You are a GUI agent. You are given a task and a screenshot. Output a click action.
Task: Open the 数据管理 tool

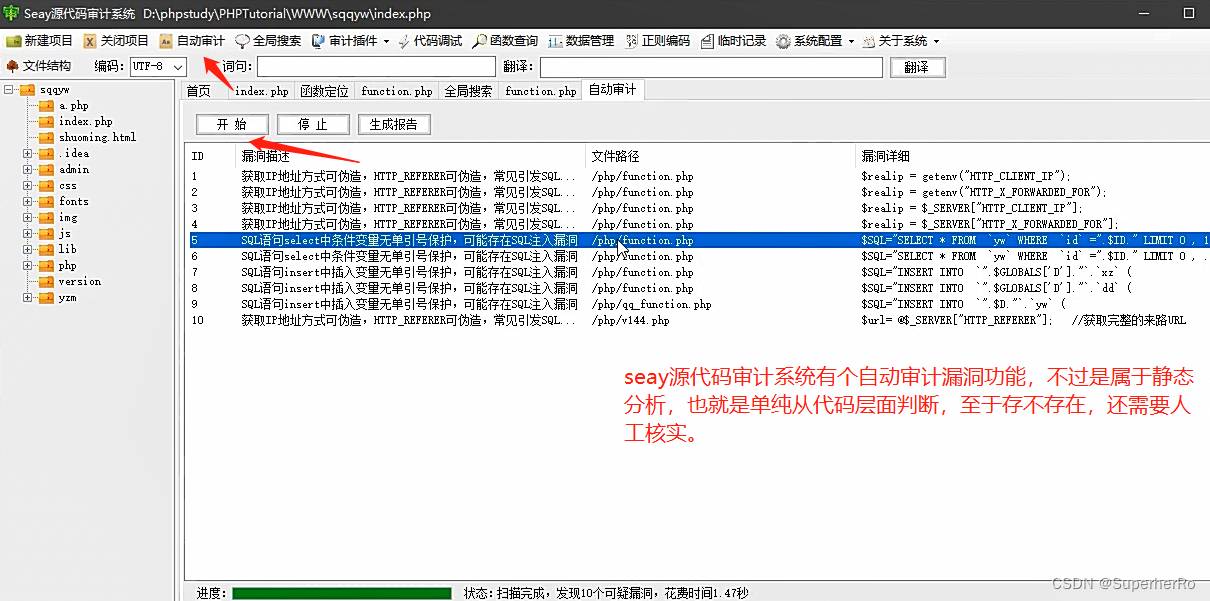coord(581,41)
